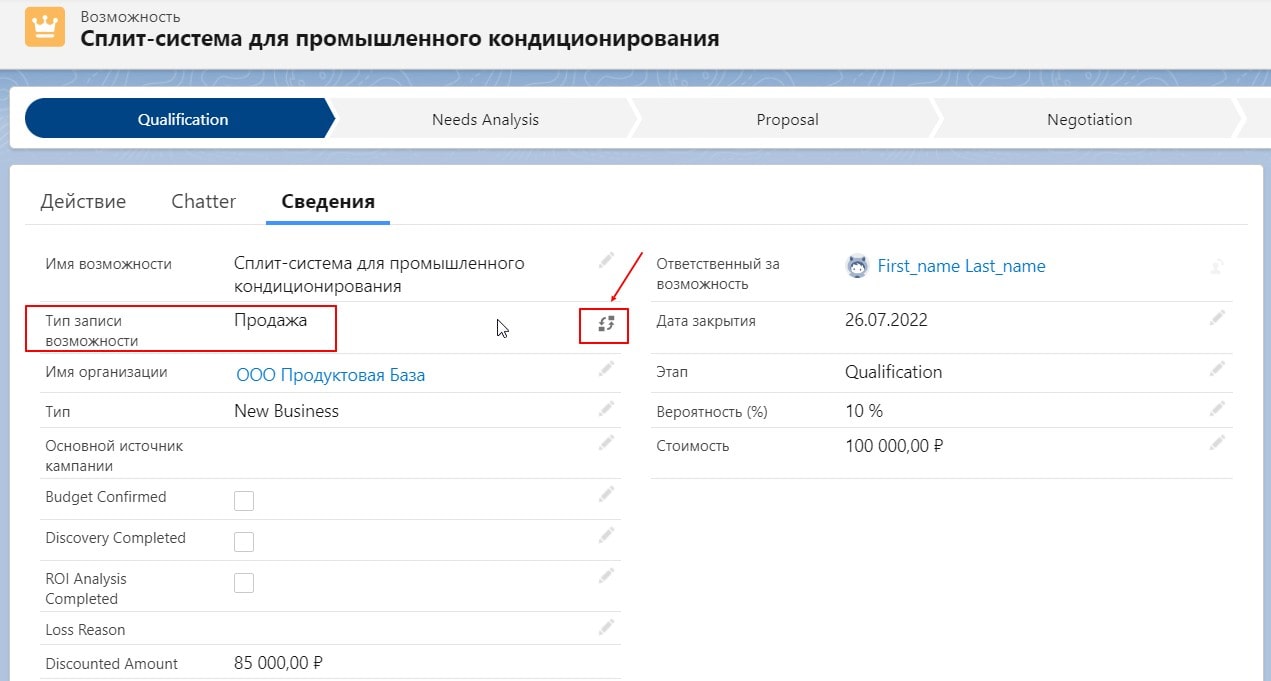Click the Стоимость field label
The height and width of the screenshot is (681, 1271).
coord(693,446)
